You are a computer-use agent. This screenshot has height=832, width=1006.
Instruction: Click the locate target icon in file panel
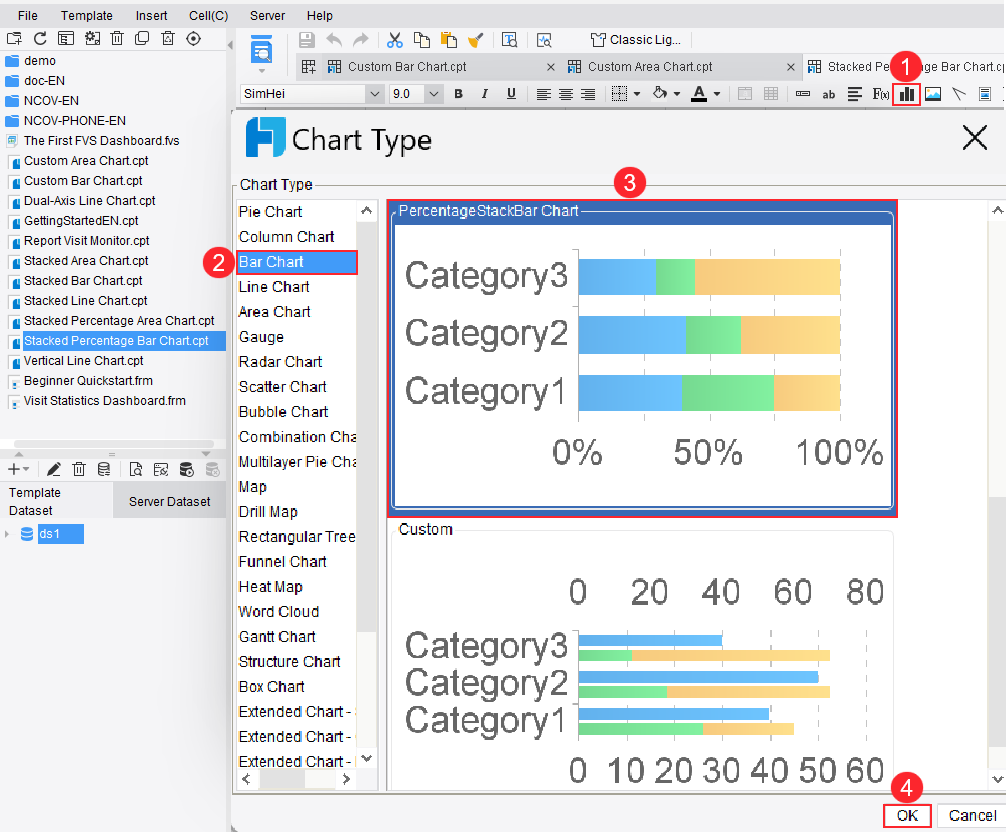[193, 38]
